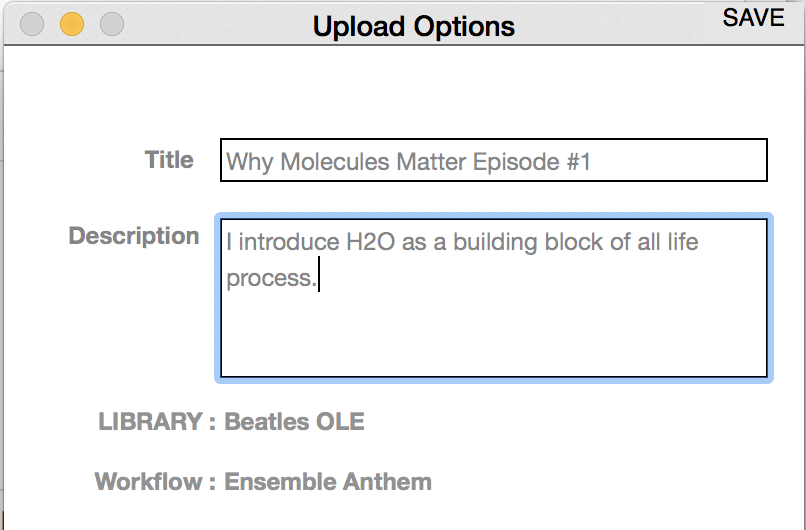
Task: Click the yellow minimize window button
Action: click(x=72, y=24)
